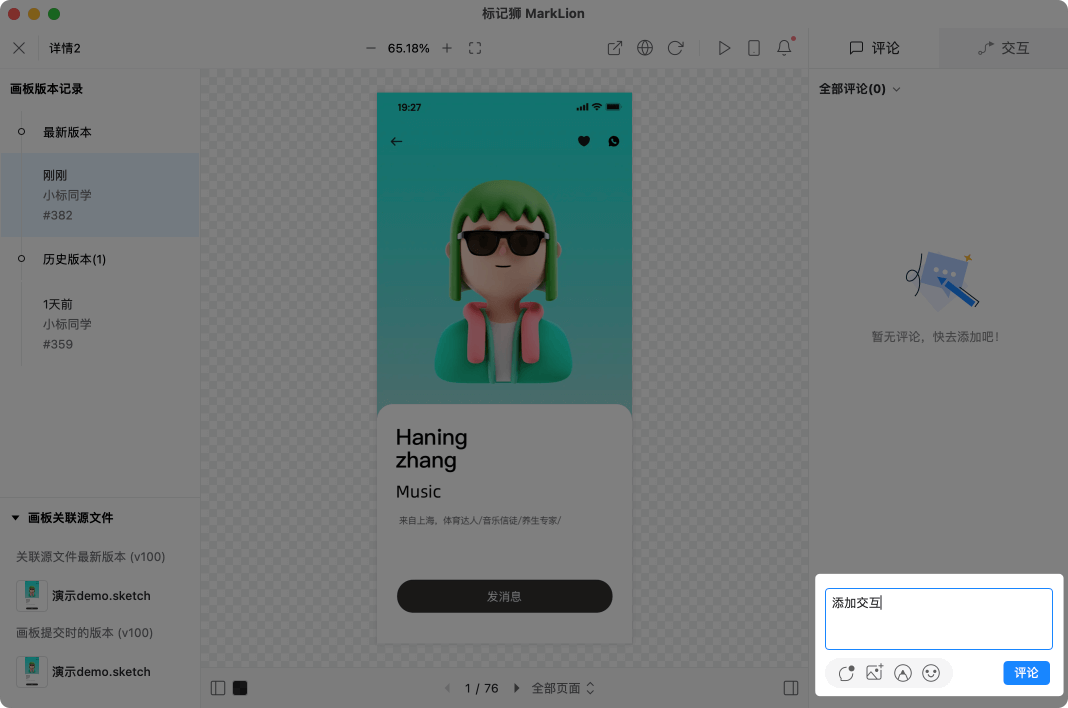Select the 评论 tab

(874, 48)
